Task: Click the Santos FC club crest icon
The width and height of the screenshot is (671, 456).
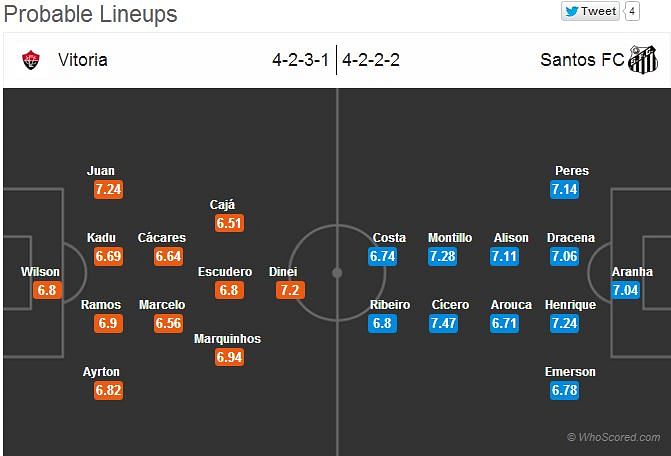Action: pyautogui.click(x=642, y=59)
